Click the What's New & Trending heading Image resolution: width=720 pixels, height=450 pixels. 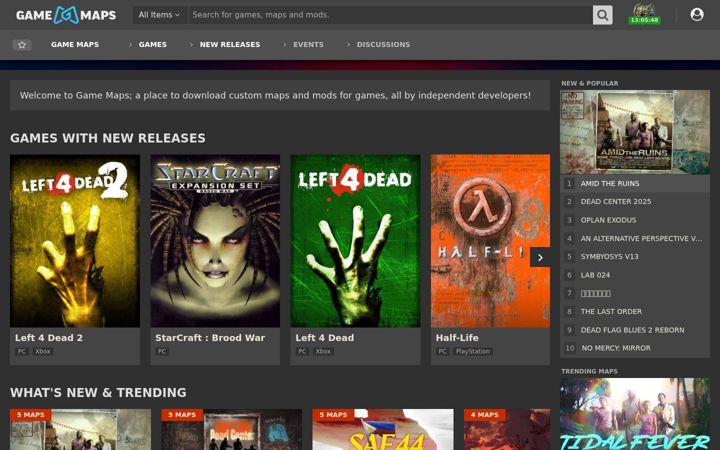point(98,393)
